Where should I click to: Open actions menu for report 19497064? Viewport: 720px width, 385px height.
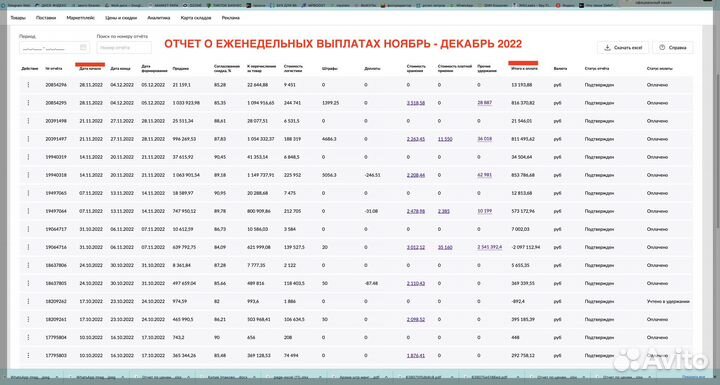click(28, 211)
